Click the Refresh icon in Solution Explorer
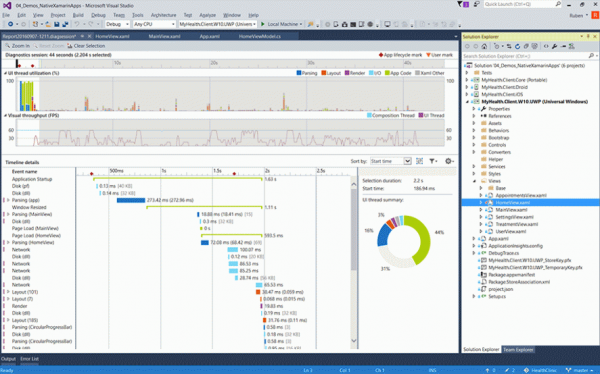The height and width of the screenshot is (374, 600). coord(517,46)
